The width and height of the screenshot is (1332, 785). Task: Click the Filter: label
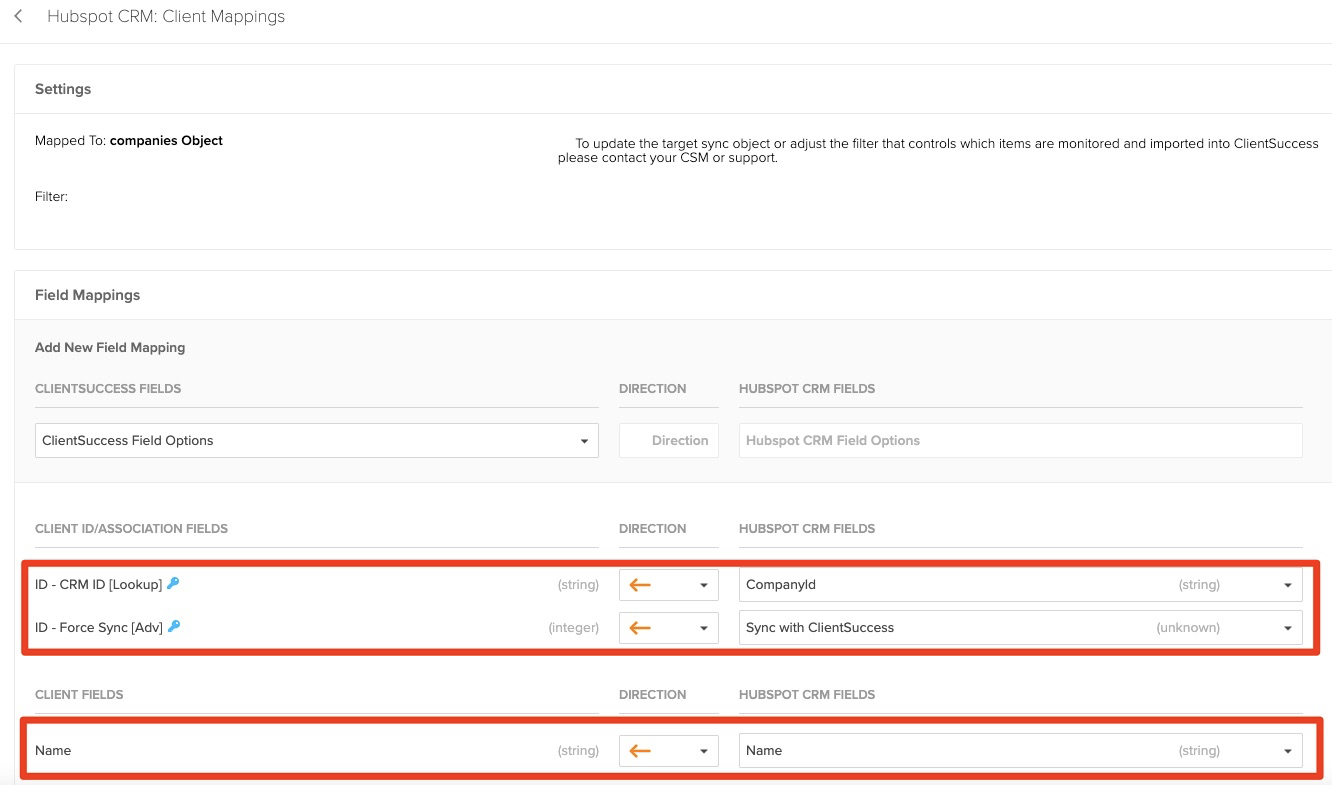click(x=51, y=196)
